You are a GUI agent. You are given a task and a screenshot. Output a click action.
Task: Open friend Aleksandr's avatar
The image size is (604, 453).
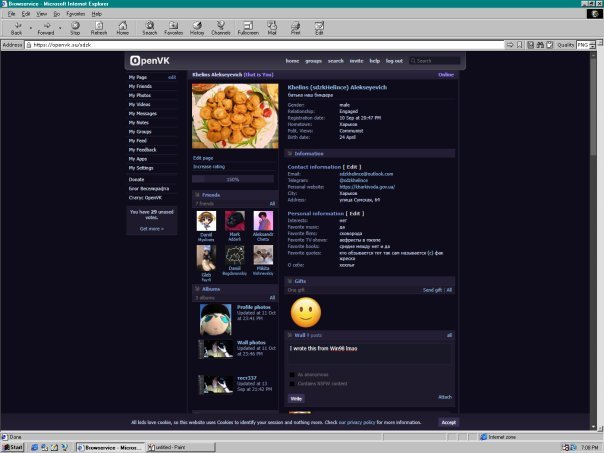[263, 221]
